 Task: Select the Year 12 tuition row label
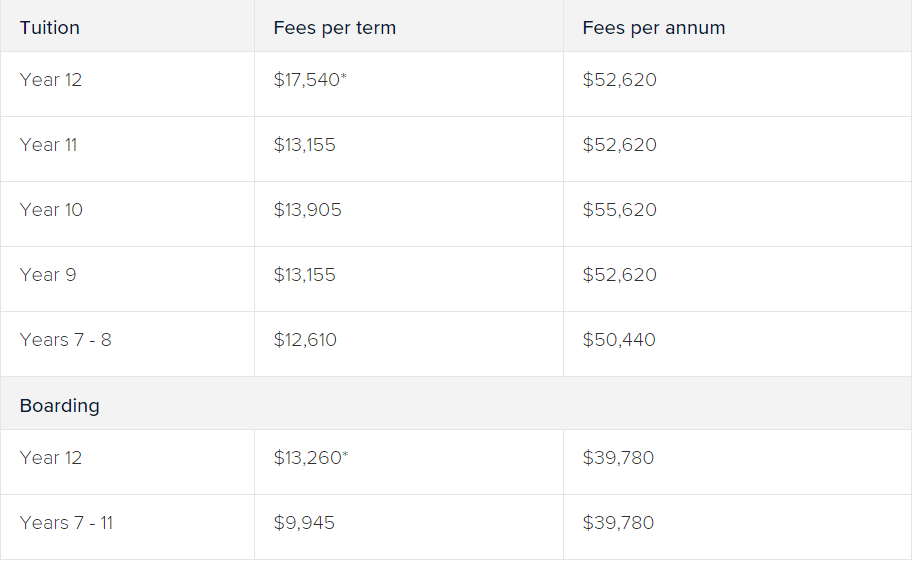click(x=51, y=80)
